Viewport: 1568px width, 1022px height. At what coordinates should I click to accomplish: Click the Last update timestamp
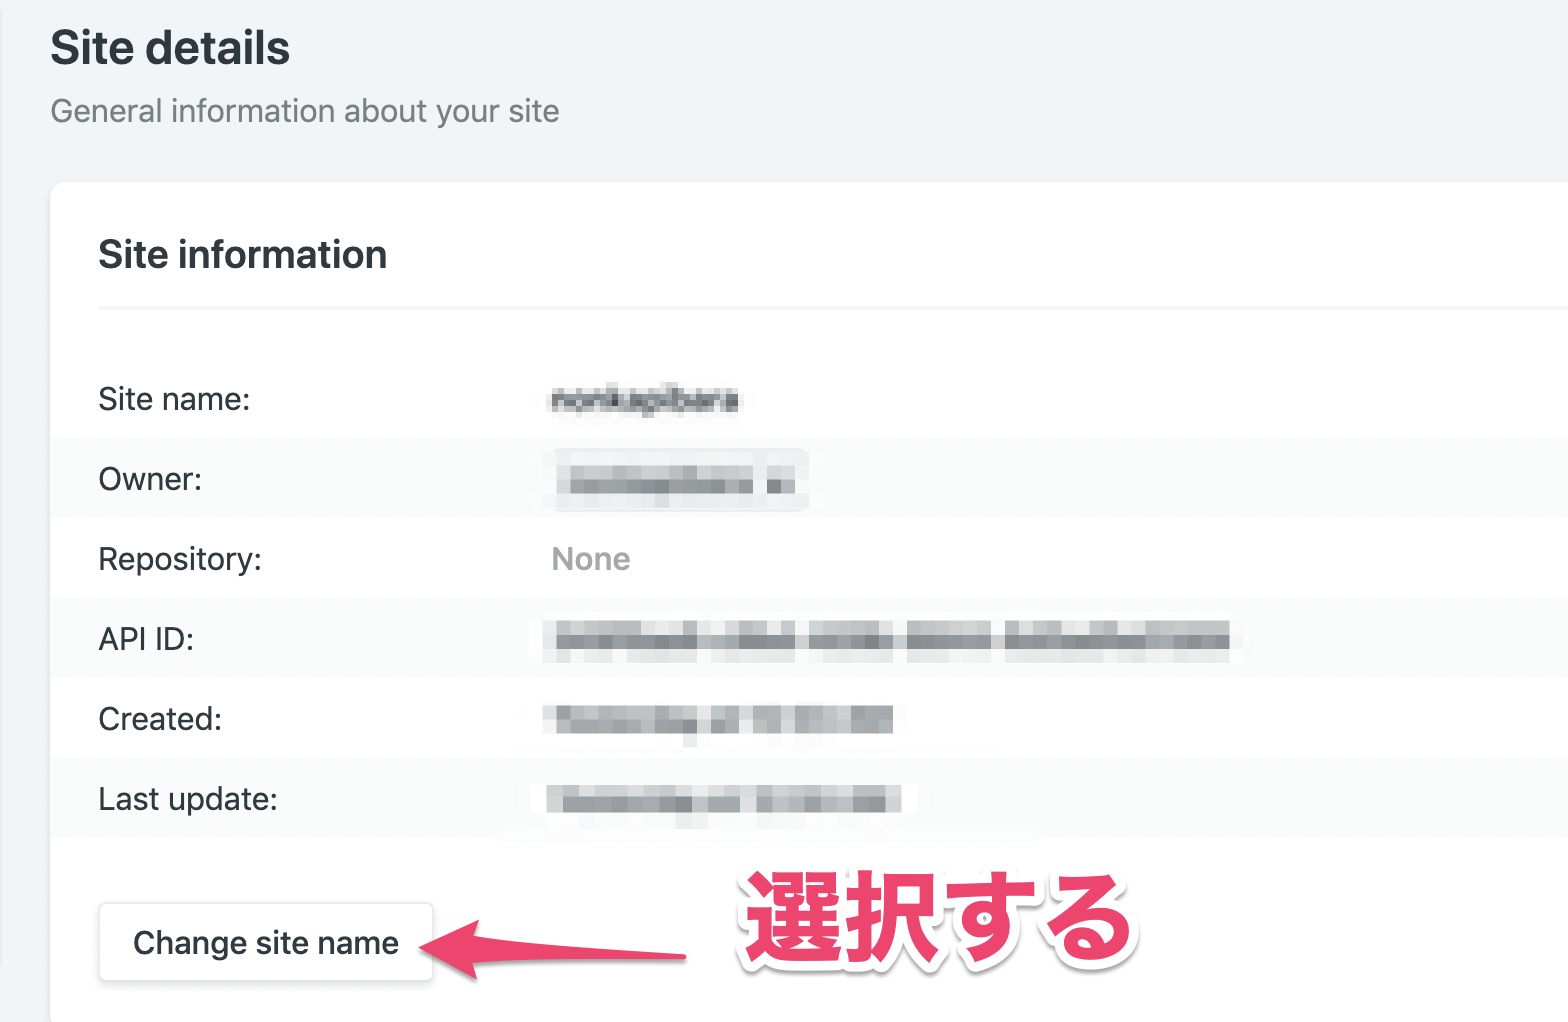[727, 799]
